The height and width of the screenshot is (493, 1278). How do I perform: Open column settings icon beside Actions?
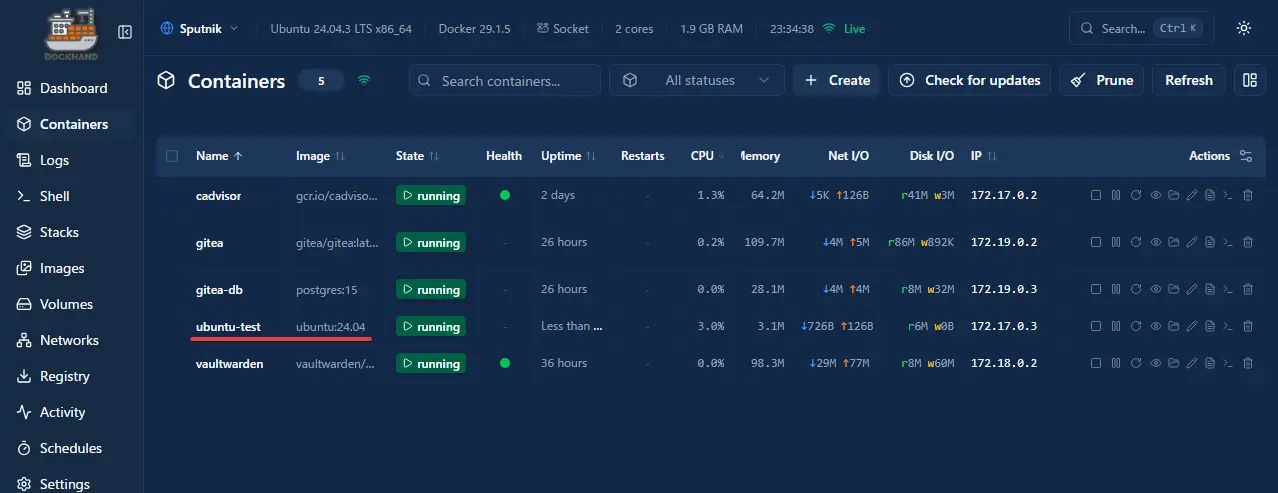click(x=1245, y=156)
